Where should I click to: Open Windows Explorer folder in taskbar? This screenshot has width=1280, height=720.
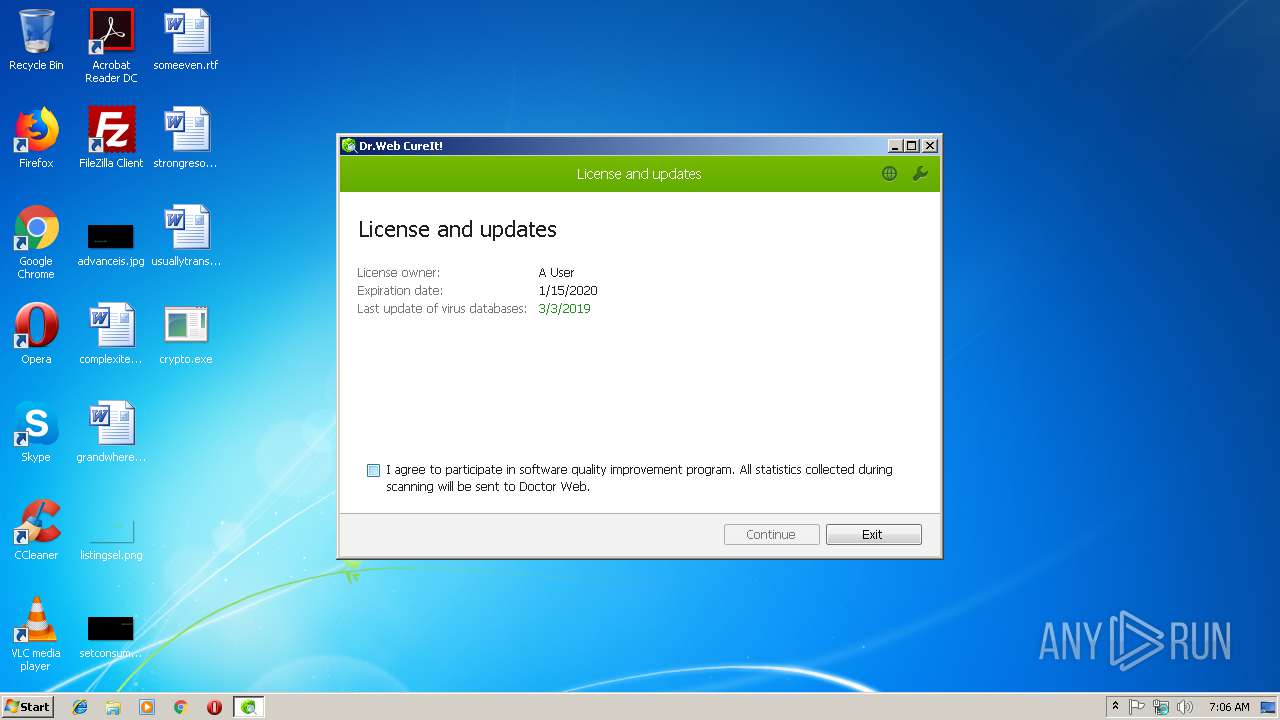pyautogui.click(x=113, y=707)
